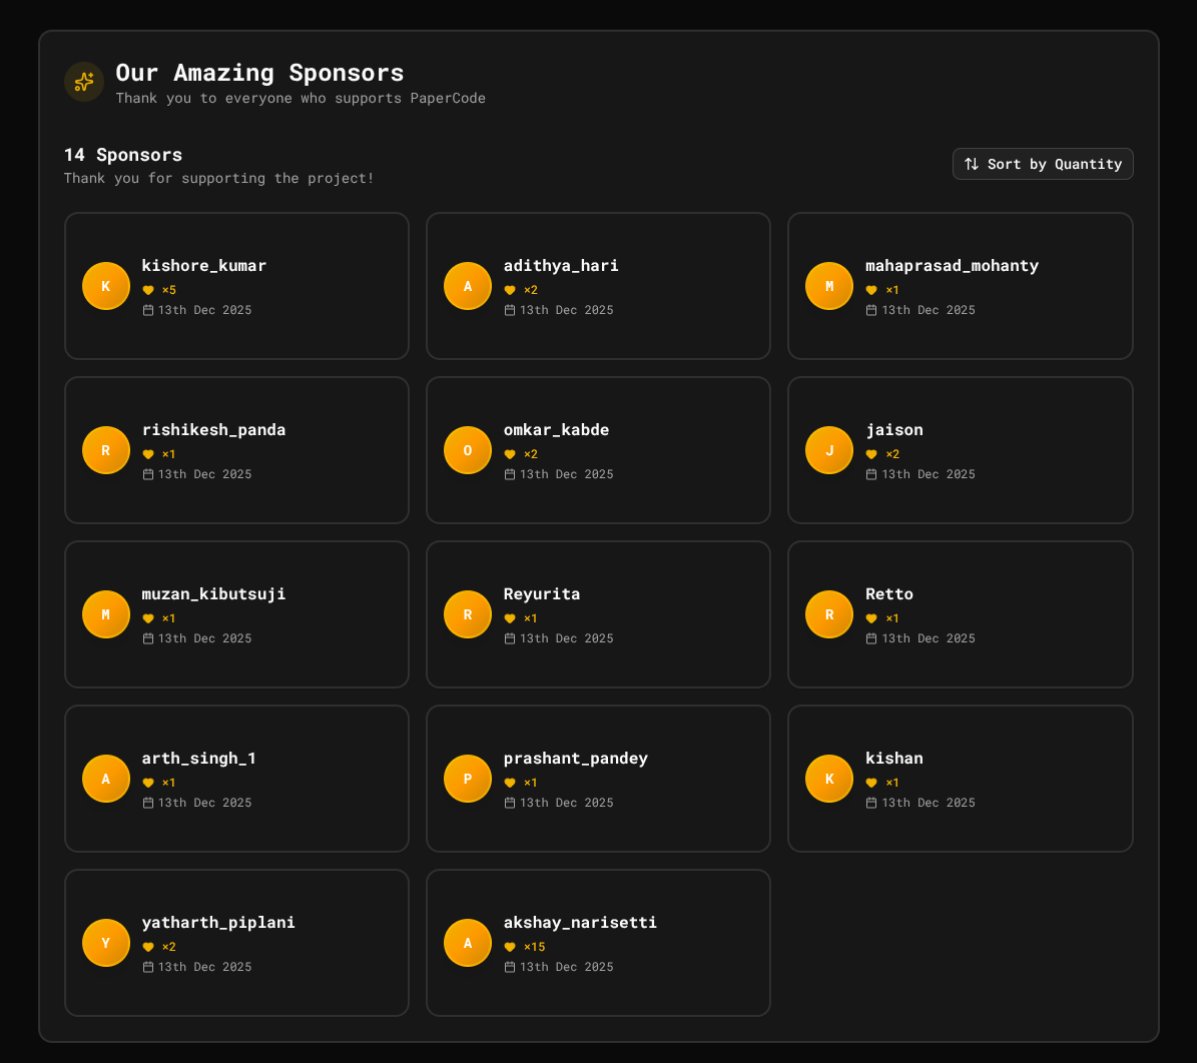Image resolution: width=1197 pixels, height=1063 pixels.
Task: Click the heart icon under jaison
Action: coord(871,454)
